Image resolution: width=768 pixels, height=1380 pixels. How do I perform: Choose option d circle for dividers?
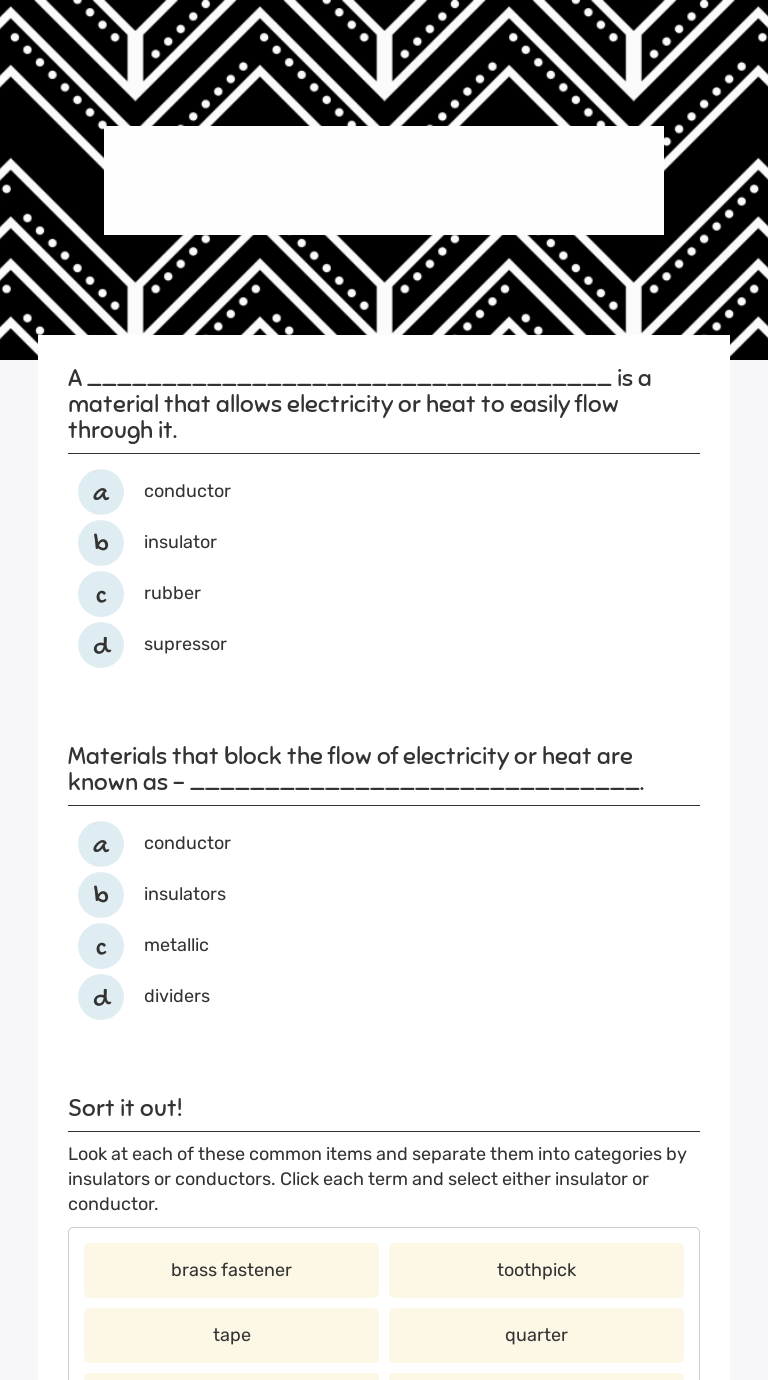point(101,997)
